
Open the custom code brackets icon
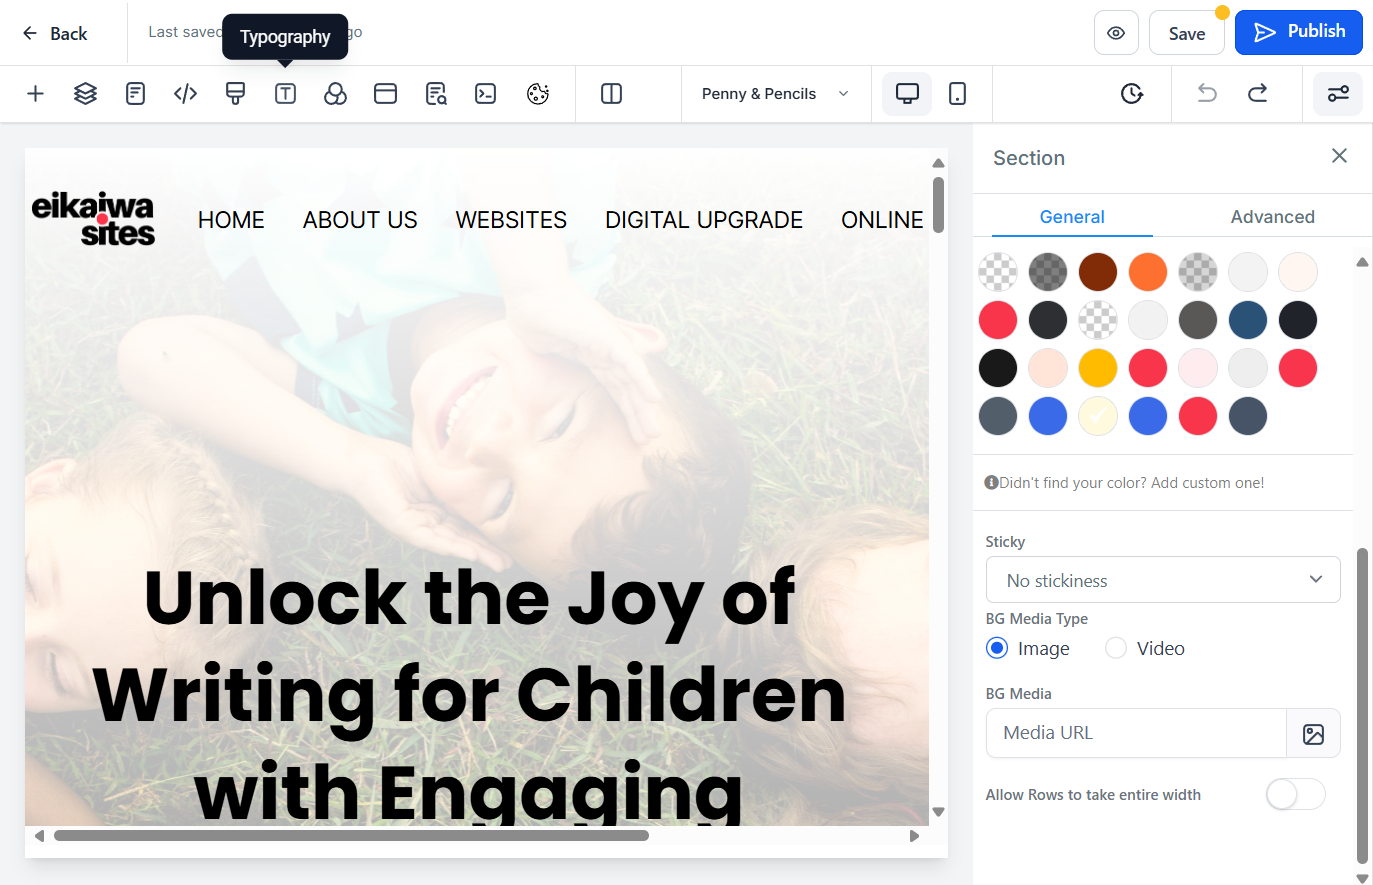coord(185,94)
